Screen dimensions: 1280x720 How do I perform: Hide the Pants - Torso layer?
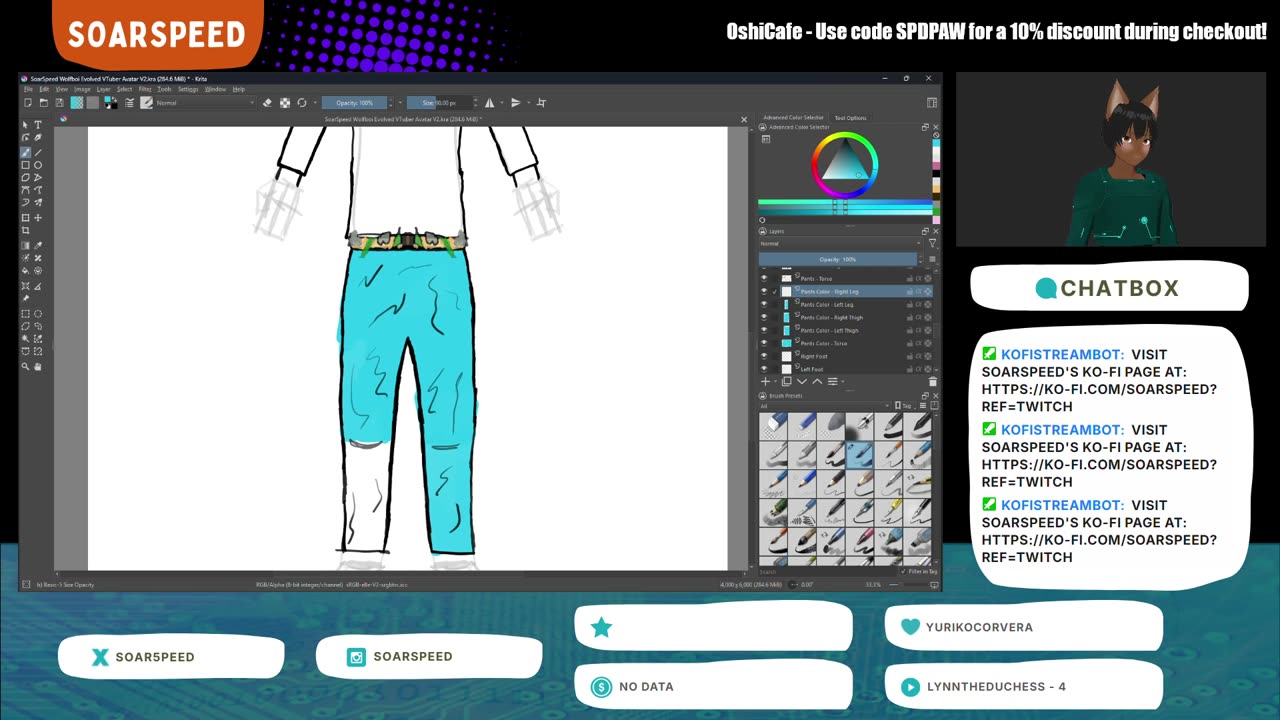(764, 279)
